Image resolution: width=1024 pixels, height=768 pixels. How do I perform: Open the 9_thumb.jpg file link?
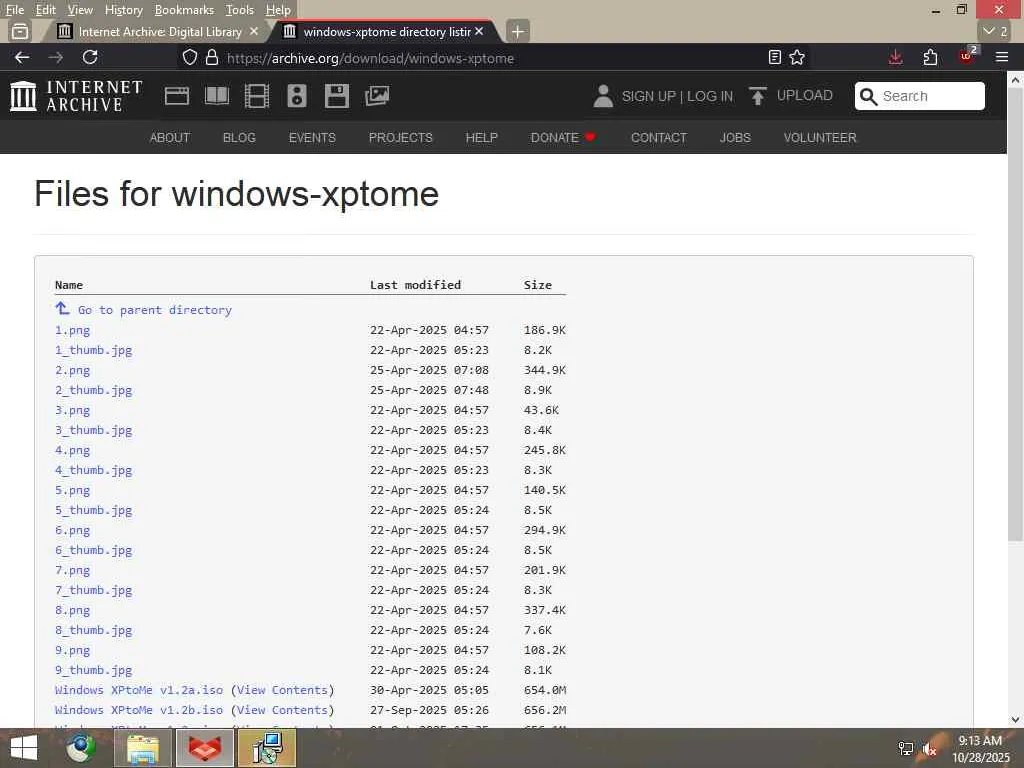93,670
